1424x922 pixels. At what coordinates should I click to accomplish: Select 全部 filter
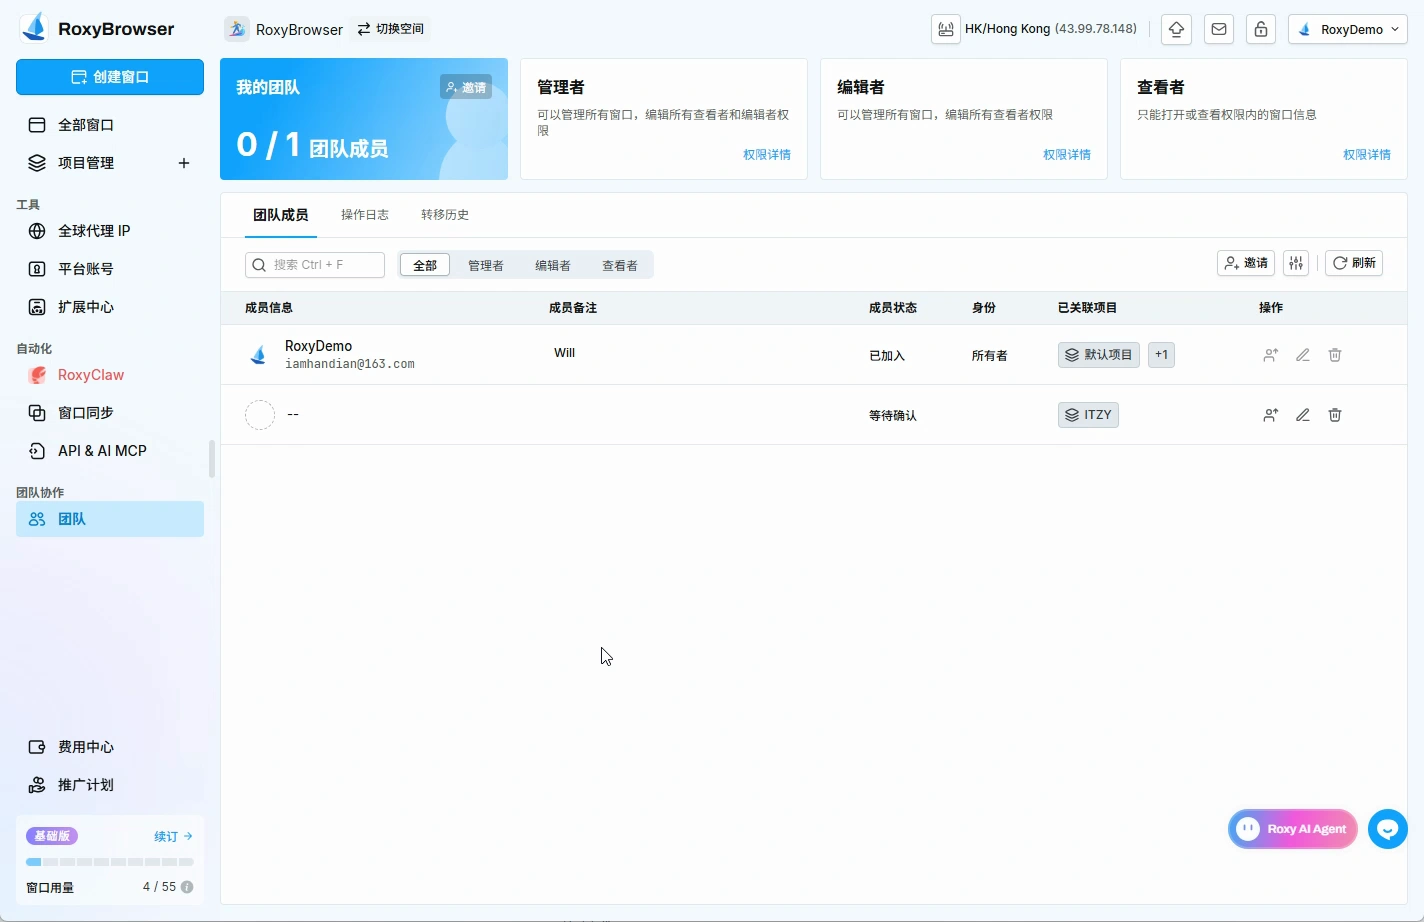[425, 265]
